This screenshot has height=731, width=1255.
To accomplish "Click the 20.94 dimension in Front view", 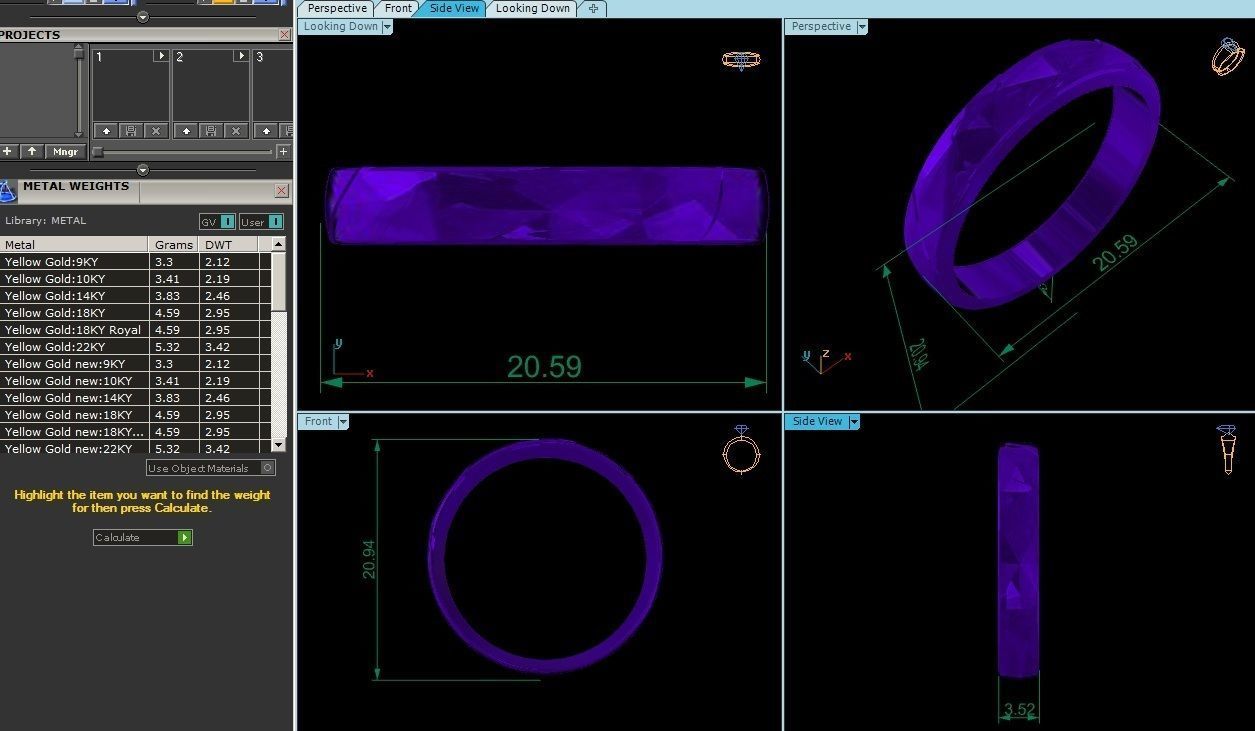I will (x=368, y=560).
